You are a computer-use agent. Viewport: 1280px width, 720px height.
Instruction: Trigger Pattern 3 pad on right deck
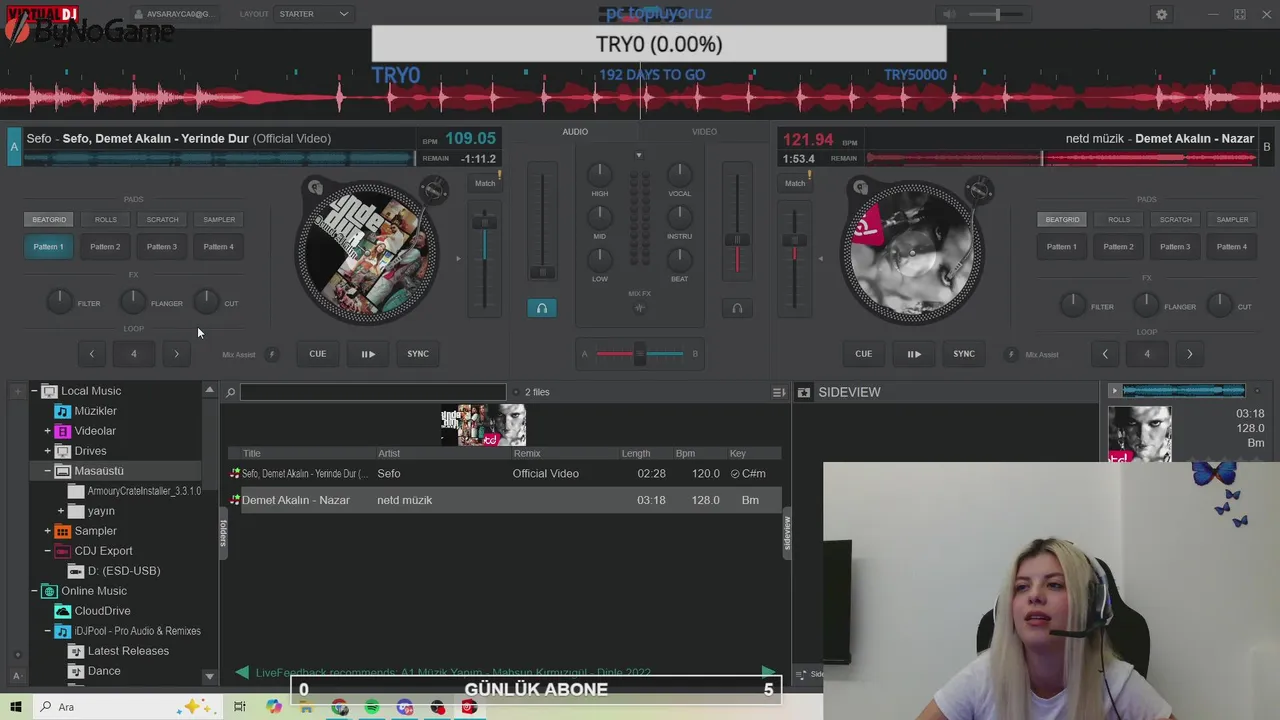click(x=1175, y=247)
